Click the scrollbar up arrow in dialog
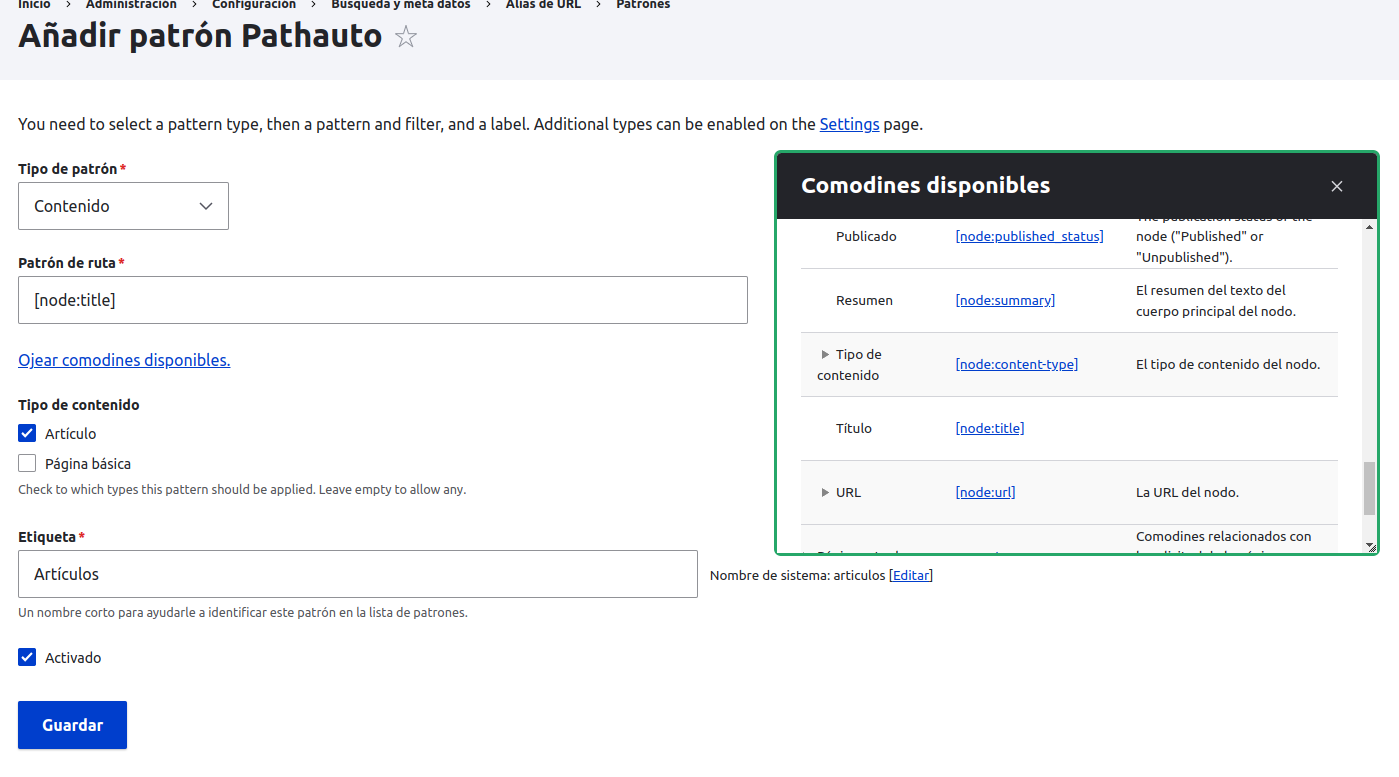The width and height of the screenshot is (1399, 777). tap(1369, 226)
